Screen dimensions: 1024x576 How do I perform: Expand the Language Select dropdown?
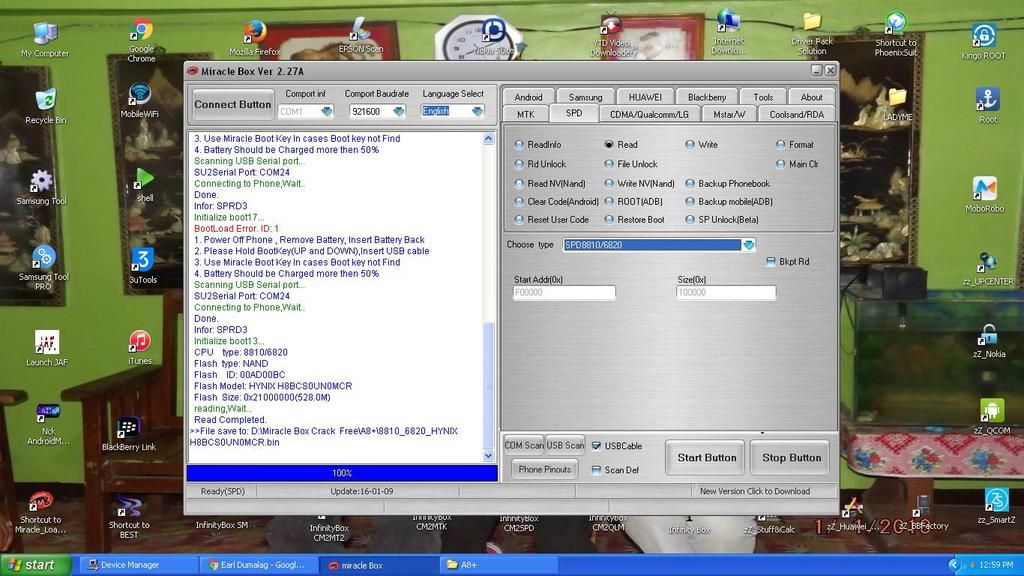[477, 111]
